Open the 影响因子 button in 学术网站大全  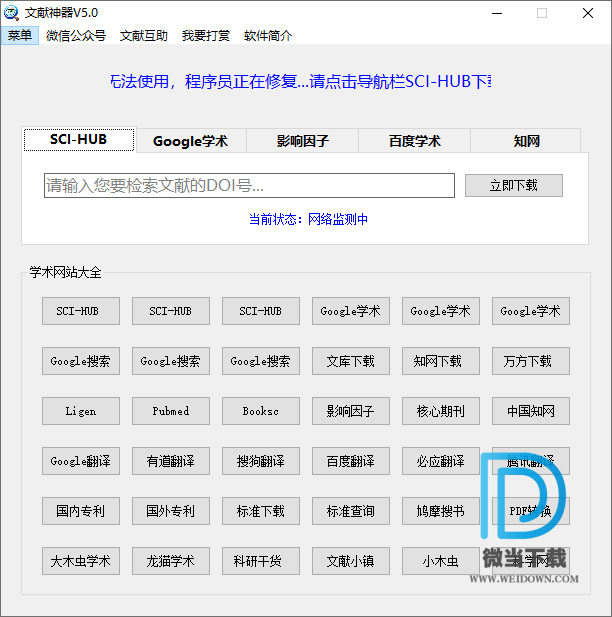tap(351, 411)
